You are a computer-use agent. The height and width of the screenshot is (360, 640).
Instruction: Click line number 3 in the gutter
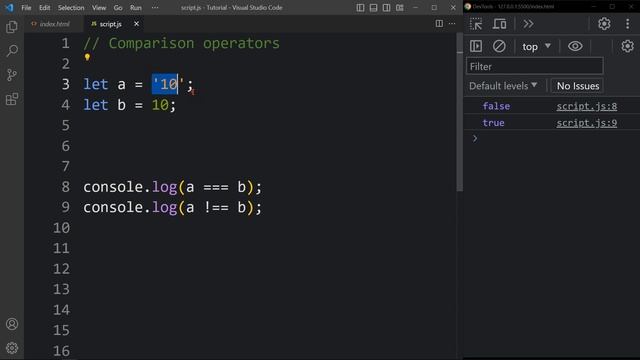(x=66, y=84)
